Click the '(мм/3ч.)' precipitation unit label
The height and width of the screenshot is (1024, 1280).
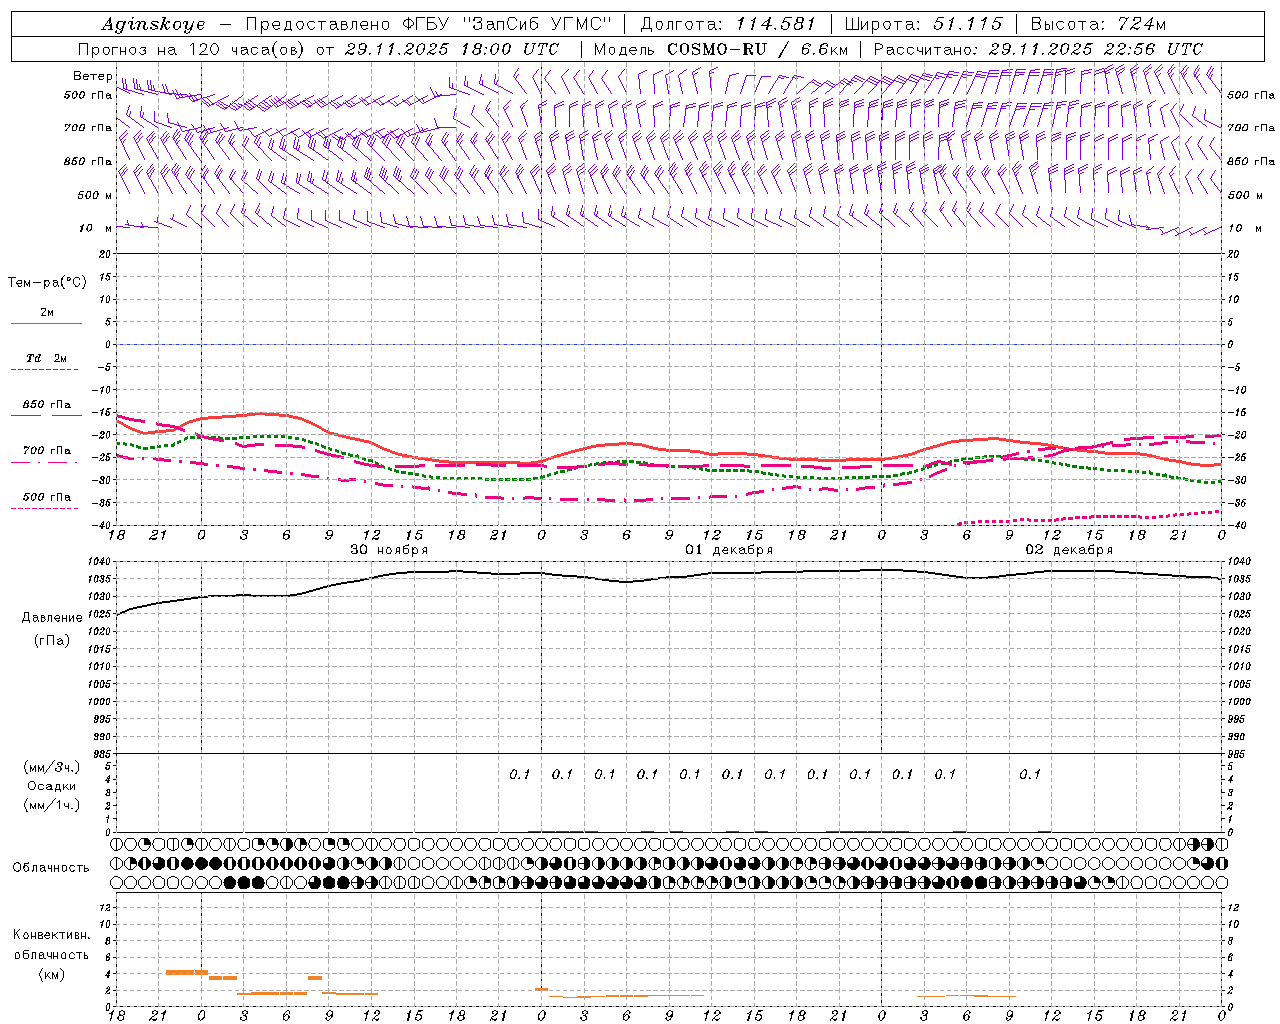coord(52,767)
